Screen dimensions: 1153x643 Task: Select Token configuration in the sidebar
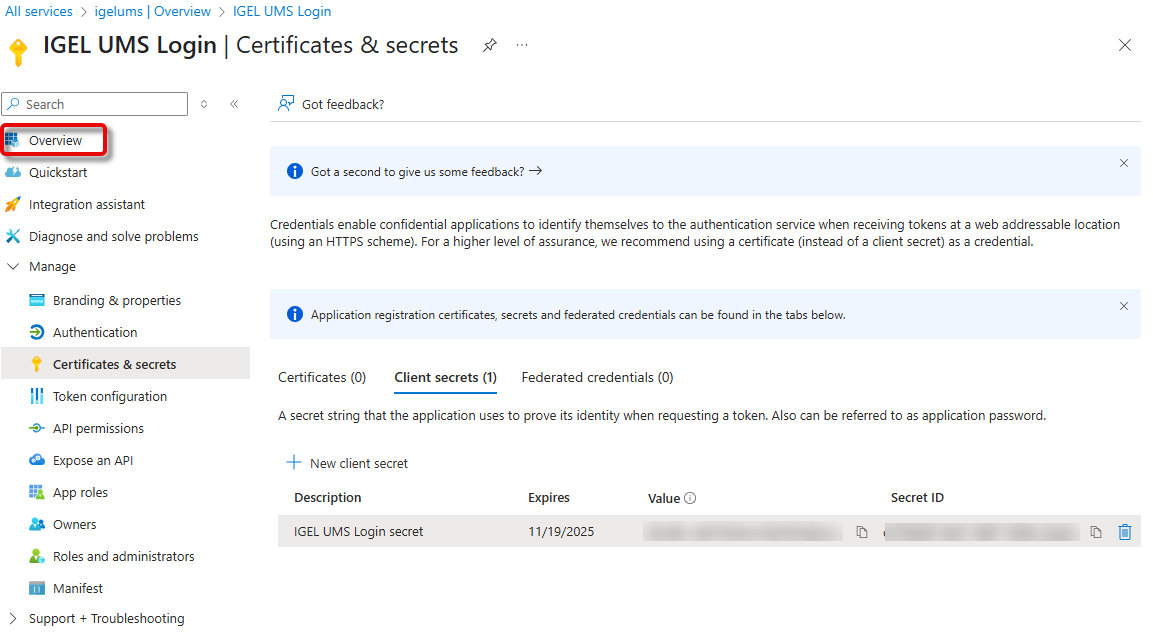[110, 395]
